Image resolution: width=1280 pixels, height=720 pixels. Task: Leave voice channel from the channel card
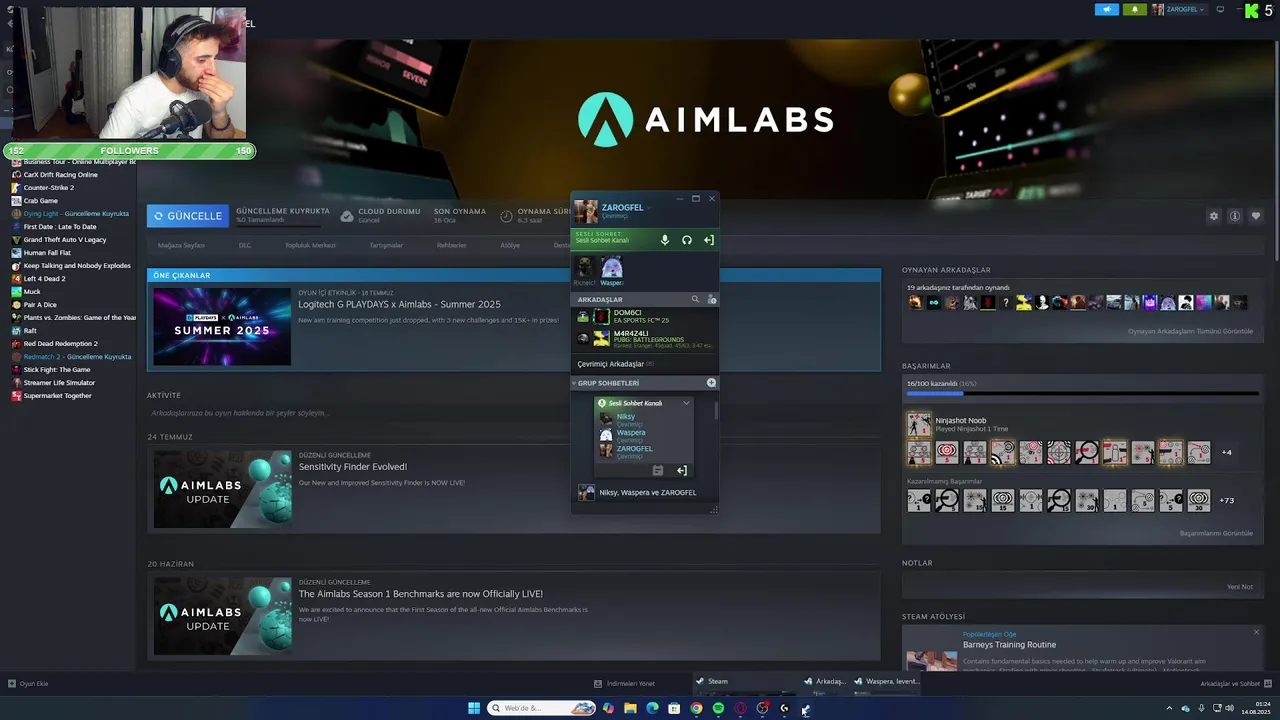coord(681,470)
